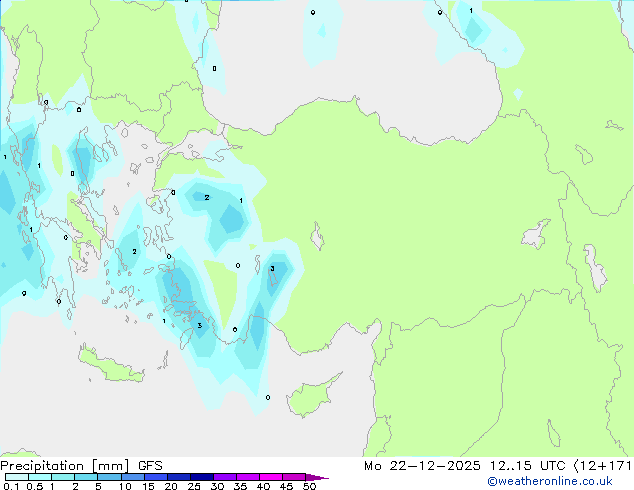This screenshot has width=634, height=490.
Task: Click the '25' legend scale label
Action: (x=194, y=486)
